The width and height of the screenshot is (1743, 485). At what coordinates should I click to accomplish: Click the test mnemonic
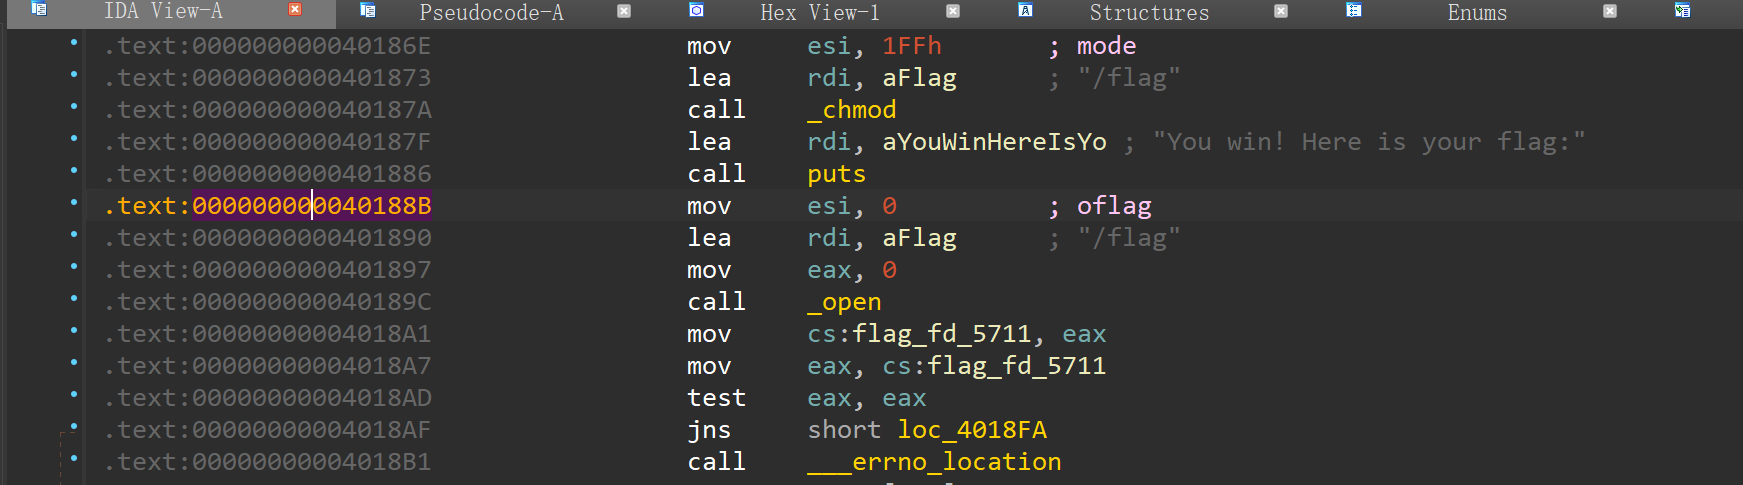click(x=717, y=398)
